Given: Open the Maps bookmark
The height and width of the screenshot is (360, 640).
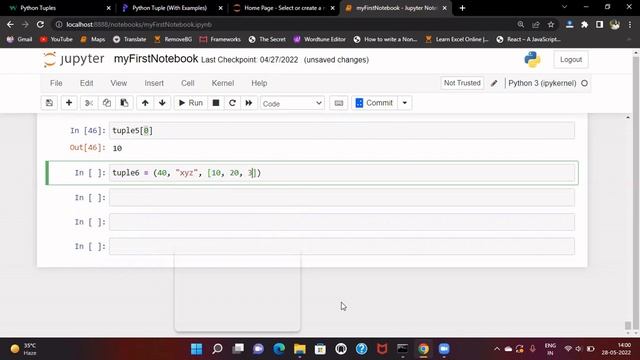Looking at the screenshot, I should (x=93, y=39).
